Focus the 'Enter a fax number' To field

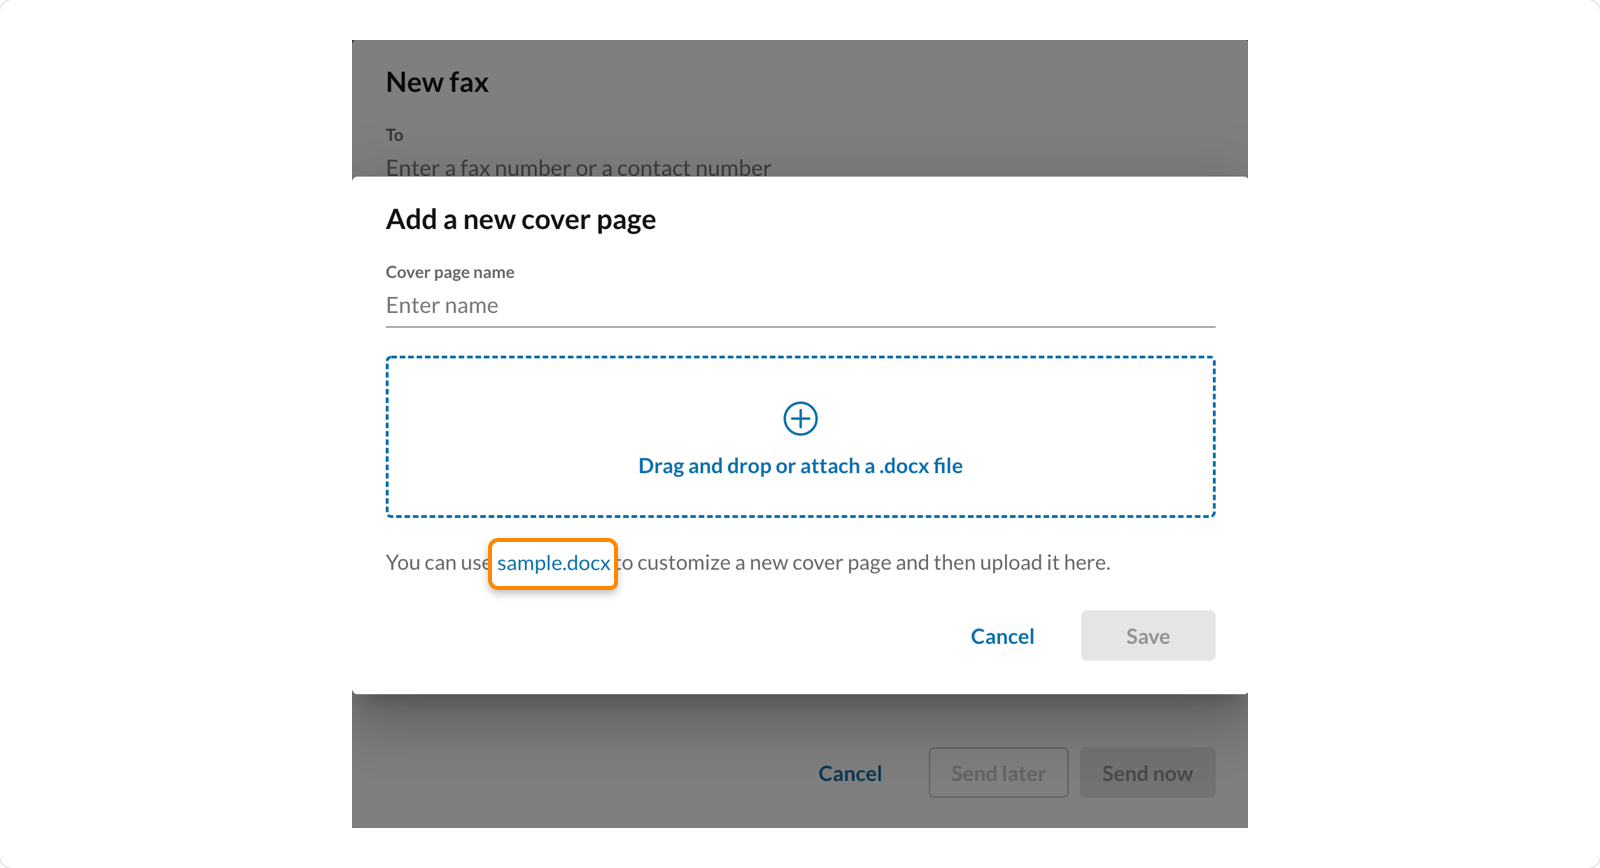point(578,167)
